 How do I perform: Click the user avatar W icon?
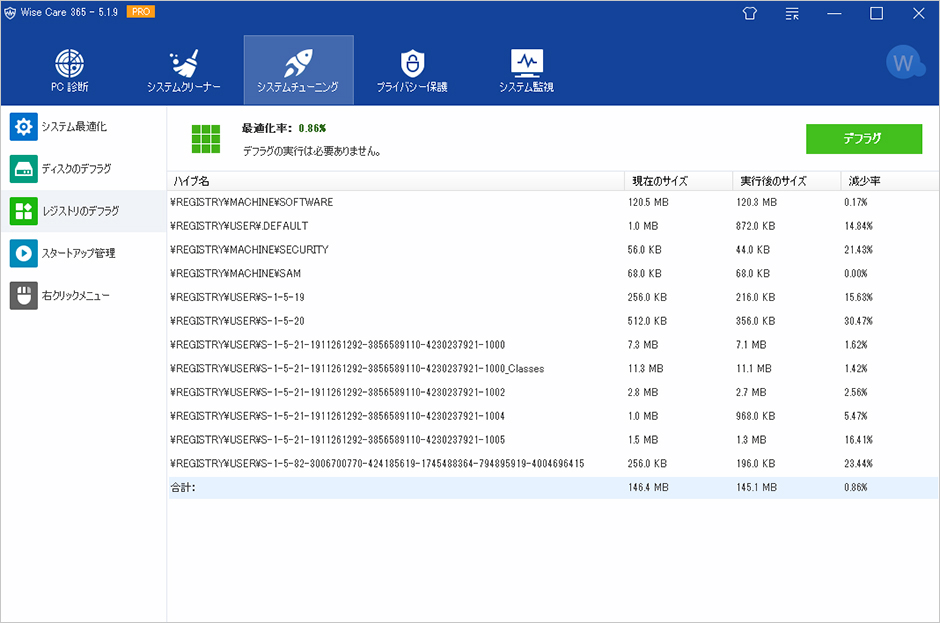click(903, 62)
